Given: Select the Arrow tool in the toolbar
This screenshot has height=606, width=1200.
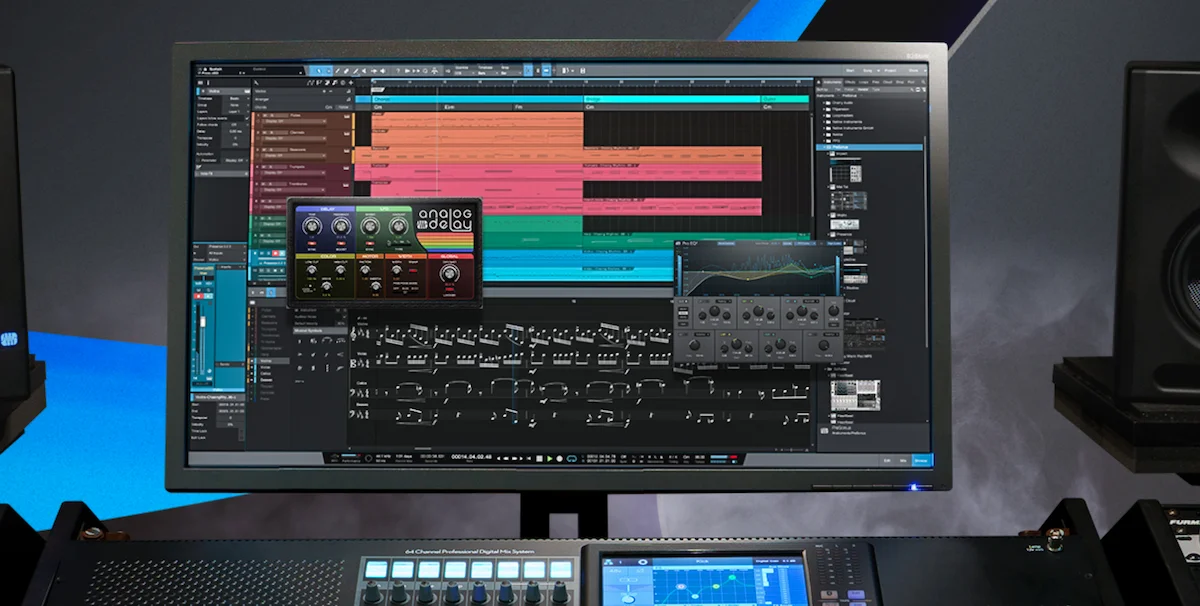Looking at the screenshot, I should tap(319, 71).
